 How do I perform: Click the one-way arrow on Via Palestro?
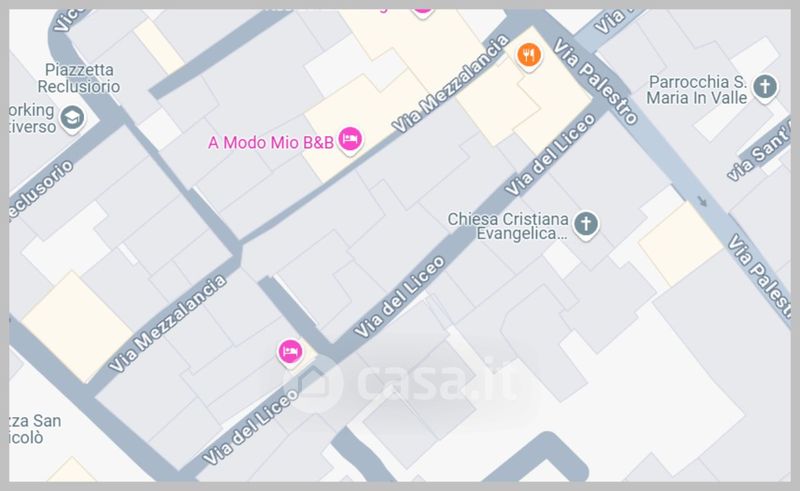[703, 202]
